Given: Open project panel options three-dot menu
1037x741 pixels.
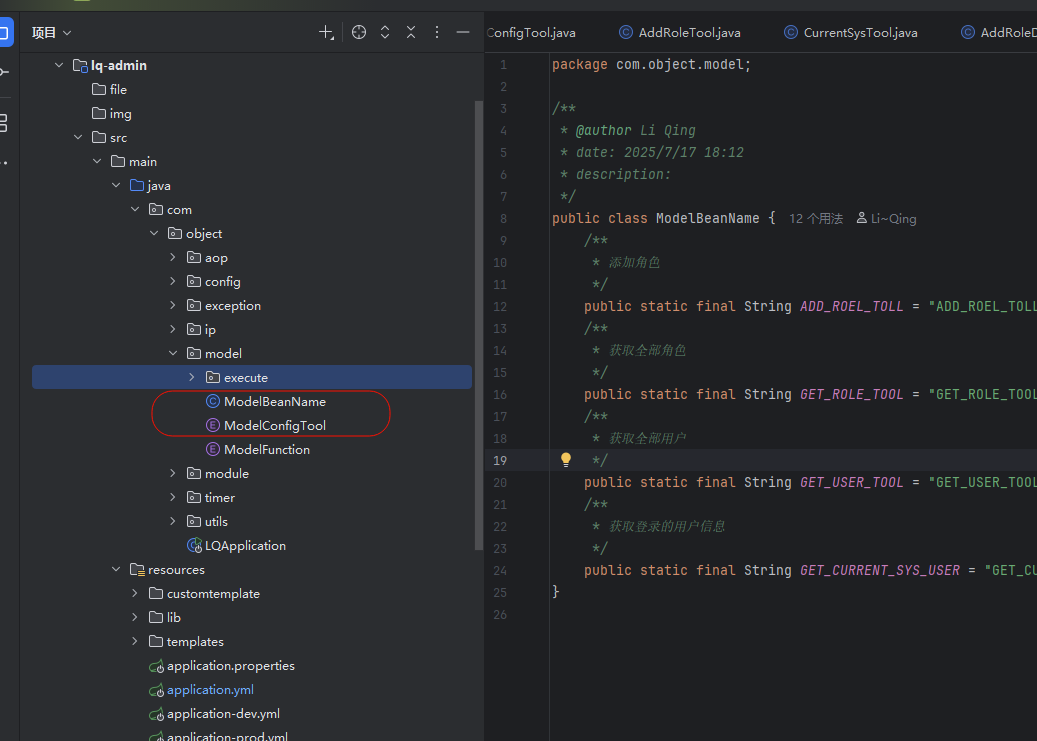Looking at the screenshot, I should [437, 33].
